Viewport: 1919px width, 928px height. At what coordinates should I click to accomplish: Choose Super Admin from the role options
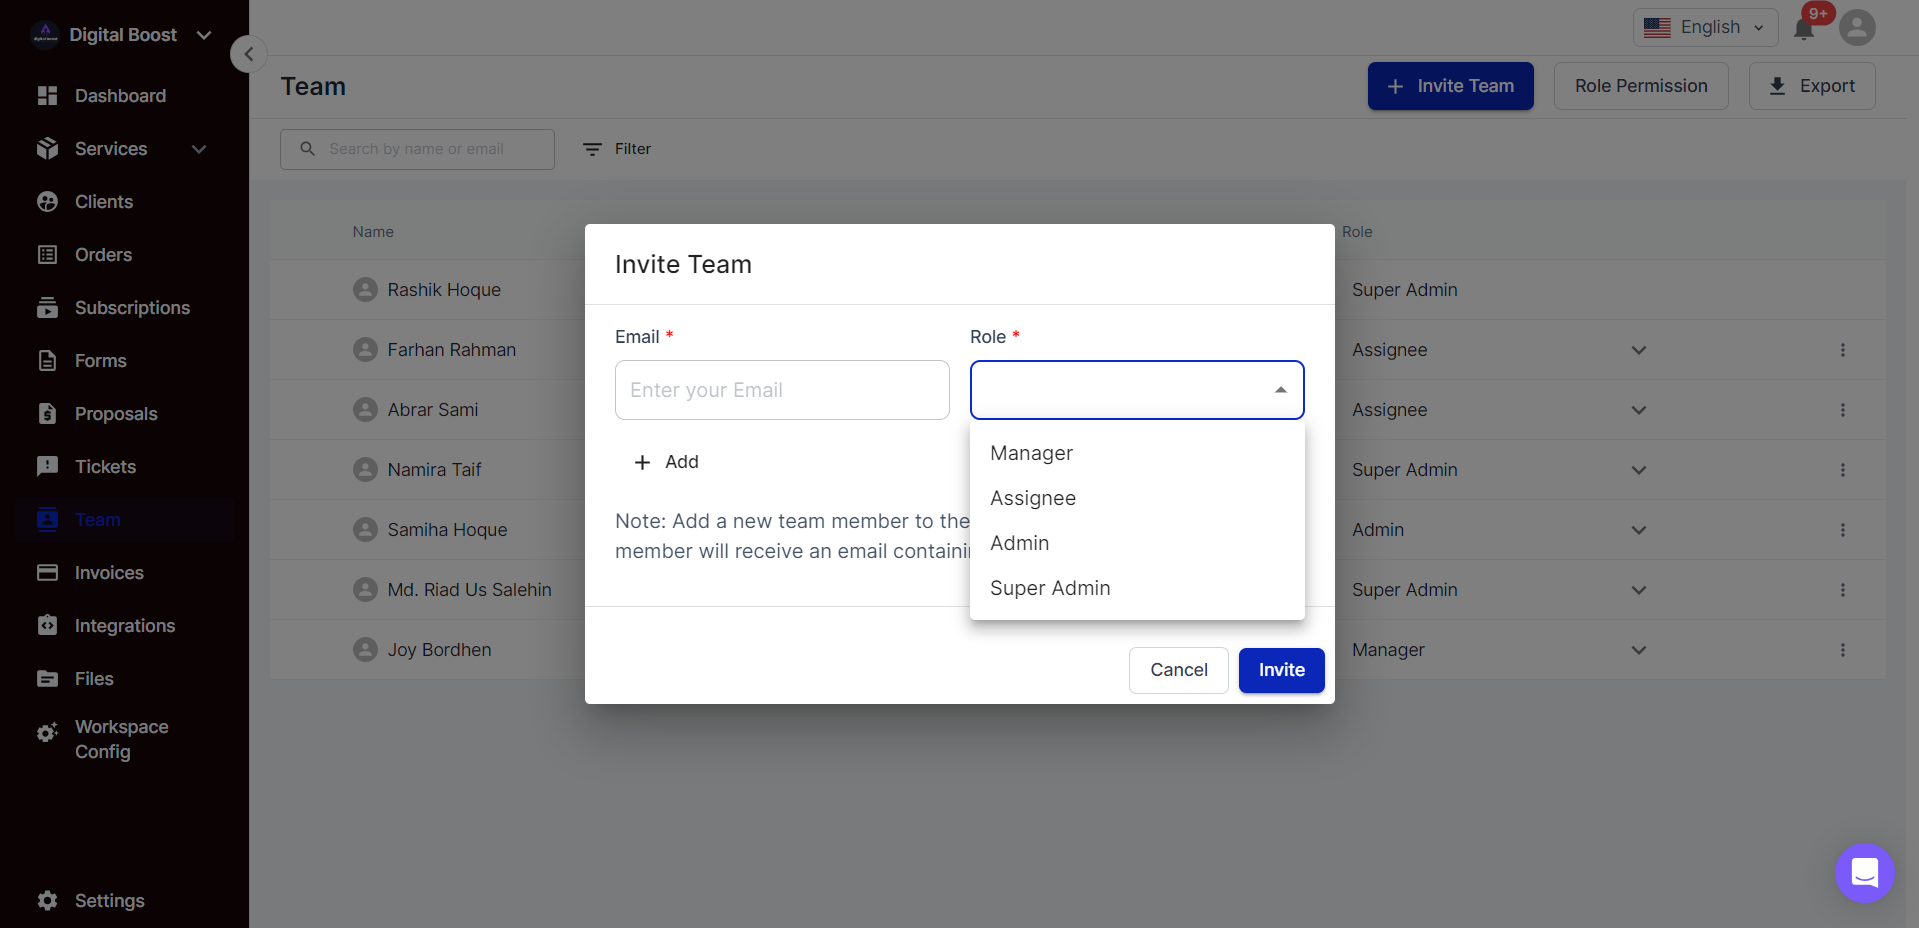click(1049, 588)
